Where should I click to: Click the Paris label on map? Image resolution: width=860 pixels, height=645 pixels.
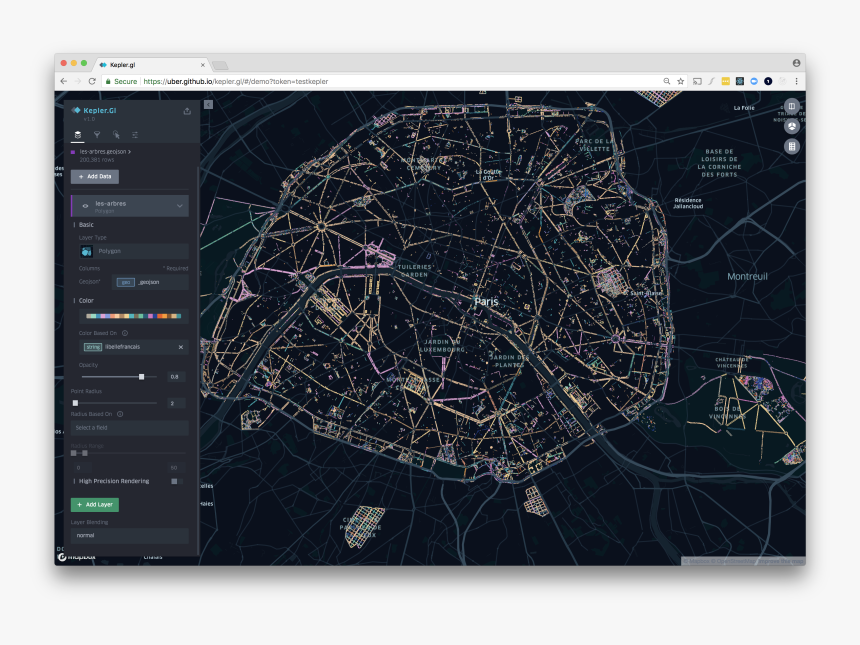486,302
